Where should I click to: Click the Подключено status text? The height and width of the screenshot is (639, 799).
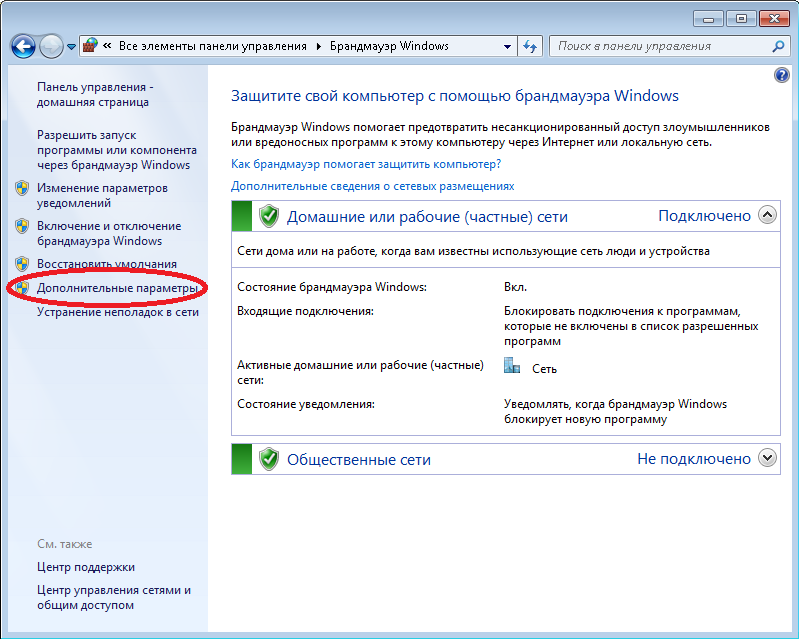pyautogui.click(x=704, y=216)
